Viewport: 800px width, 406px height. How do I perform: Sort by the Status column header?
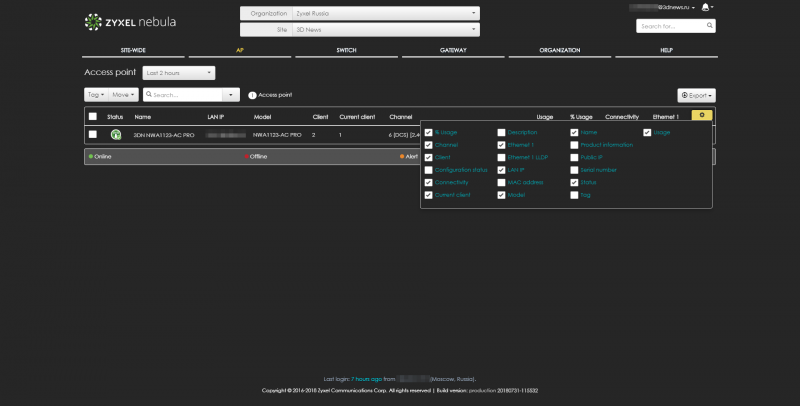coord(115,117)
